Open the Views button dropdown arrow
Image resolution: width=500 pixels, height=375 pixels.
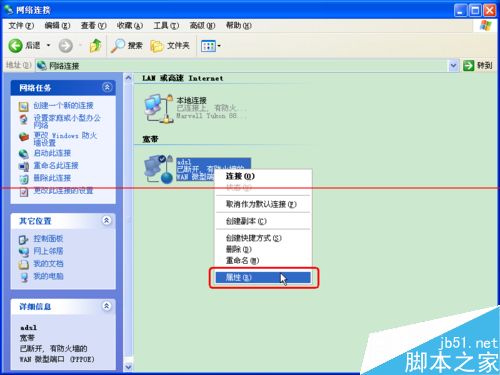click(219, 46)
